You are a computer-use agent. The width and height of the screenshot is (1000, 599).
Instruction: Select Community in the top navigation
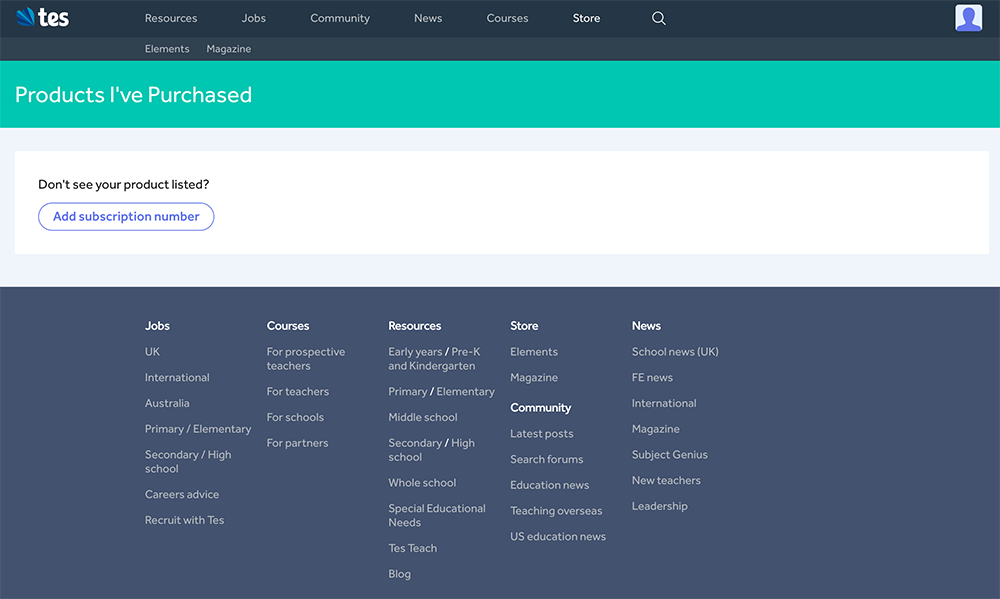(340, 18)
